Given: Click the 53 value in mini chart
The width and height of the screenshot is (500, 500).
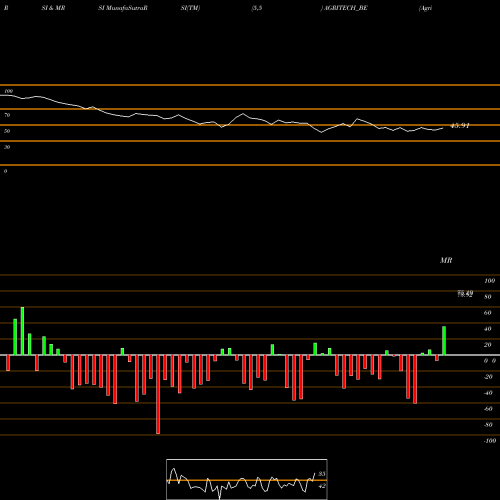Looking at the screenshot, I should [322, 474].
